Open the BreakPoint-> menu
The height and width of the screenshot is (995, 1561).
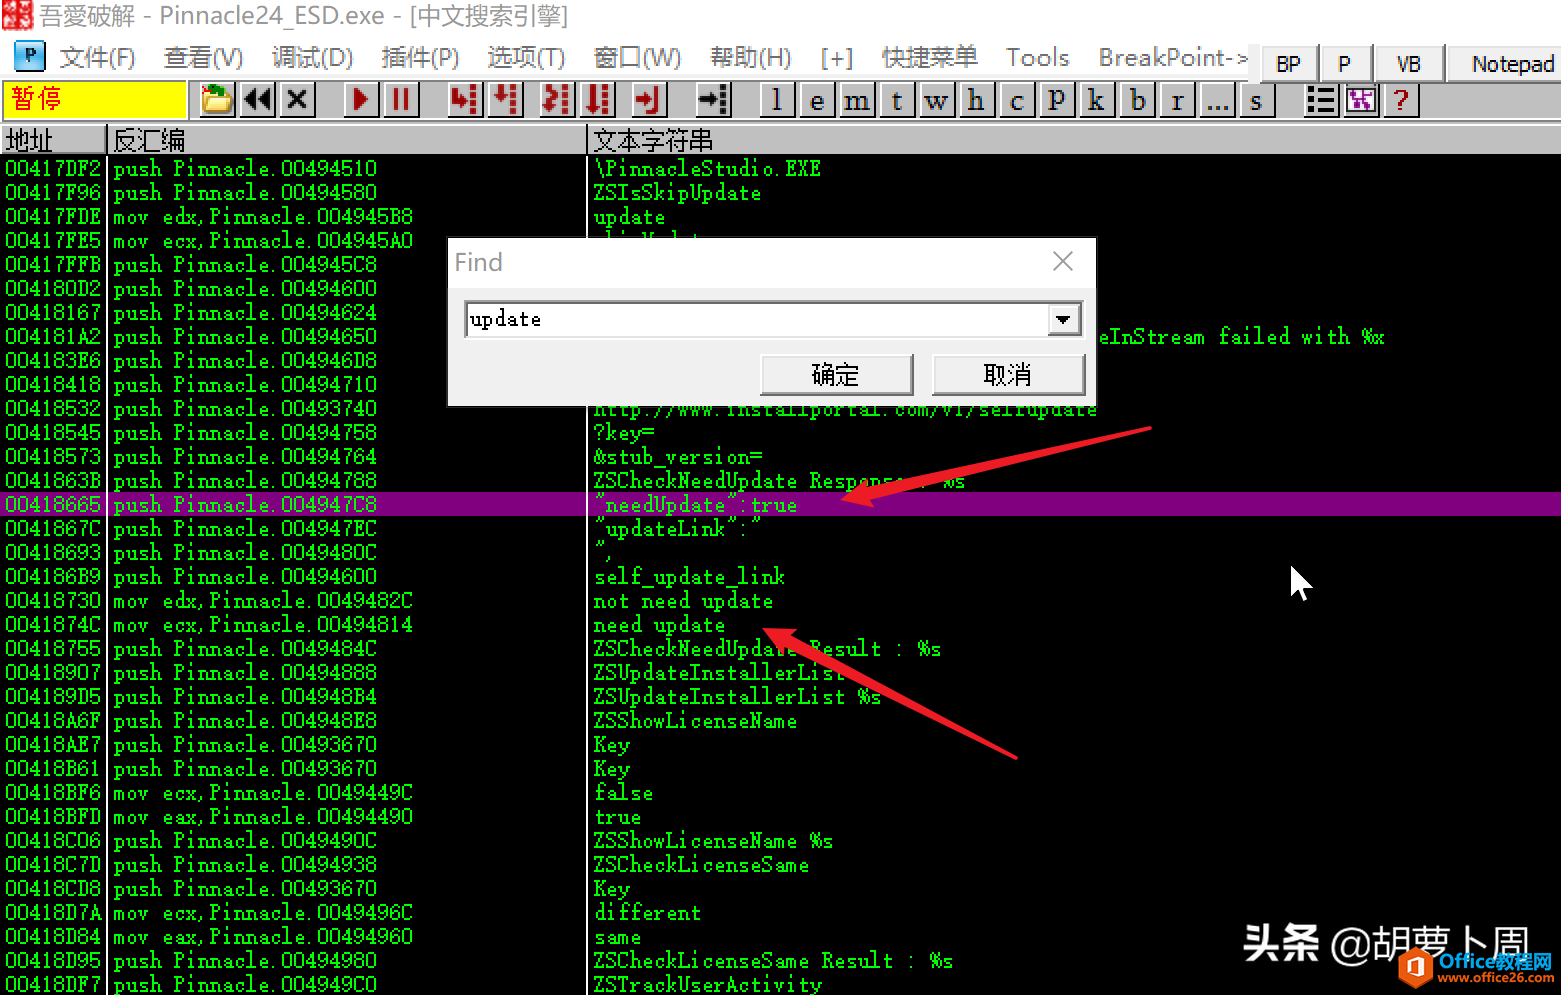1173,58
